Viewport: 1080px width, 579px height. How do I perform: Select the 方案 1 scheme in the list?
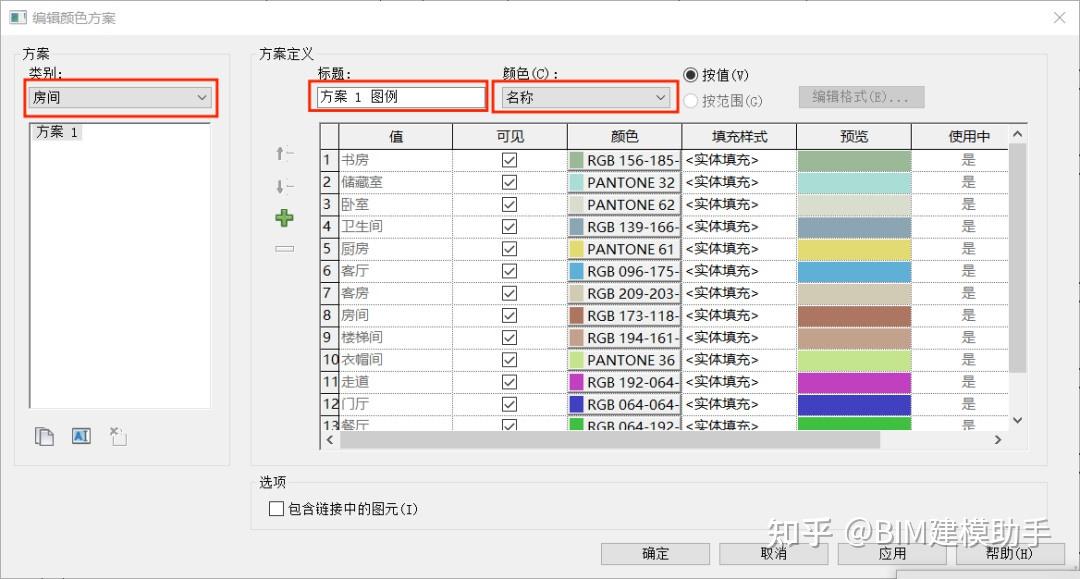(x=57, y=131)
